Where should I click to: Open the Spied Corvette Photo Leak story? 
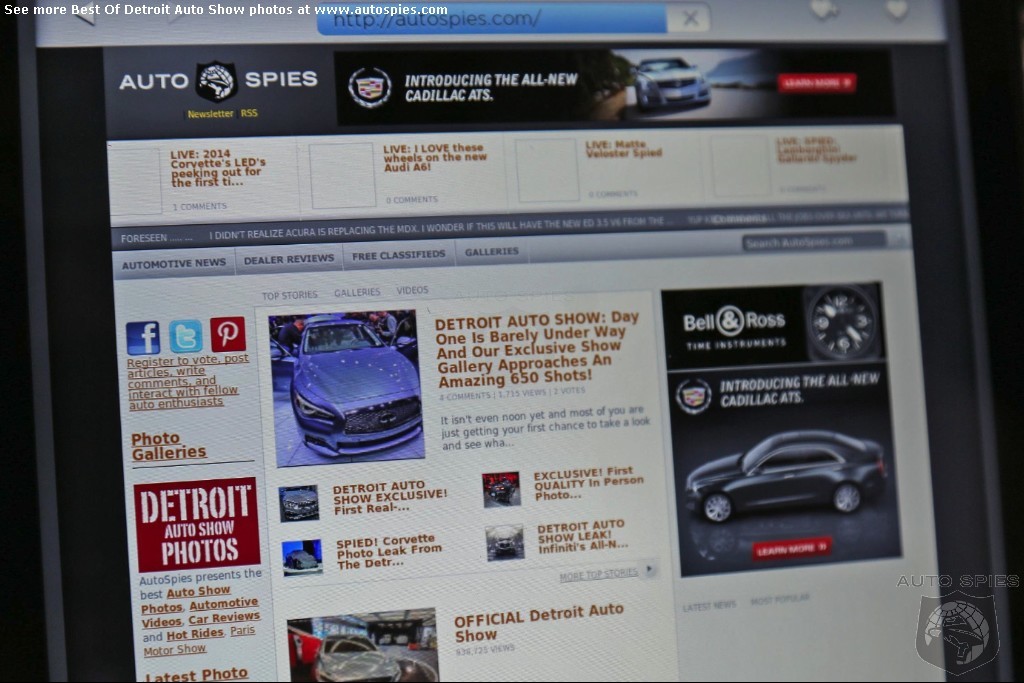[x=389, y=552]
